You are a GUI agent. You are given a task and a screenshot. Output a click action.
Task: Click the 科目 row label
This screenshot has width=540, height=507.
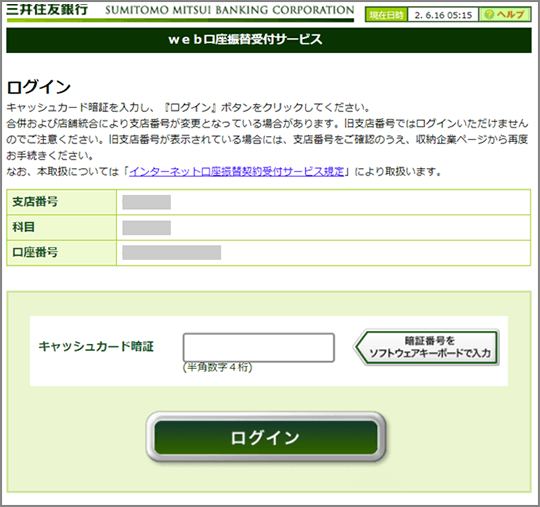coord(23,227)
